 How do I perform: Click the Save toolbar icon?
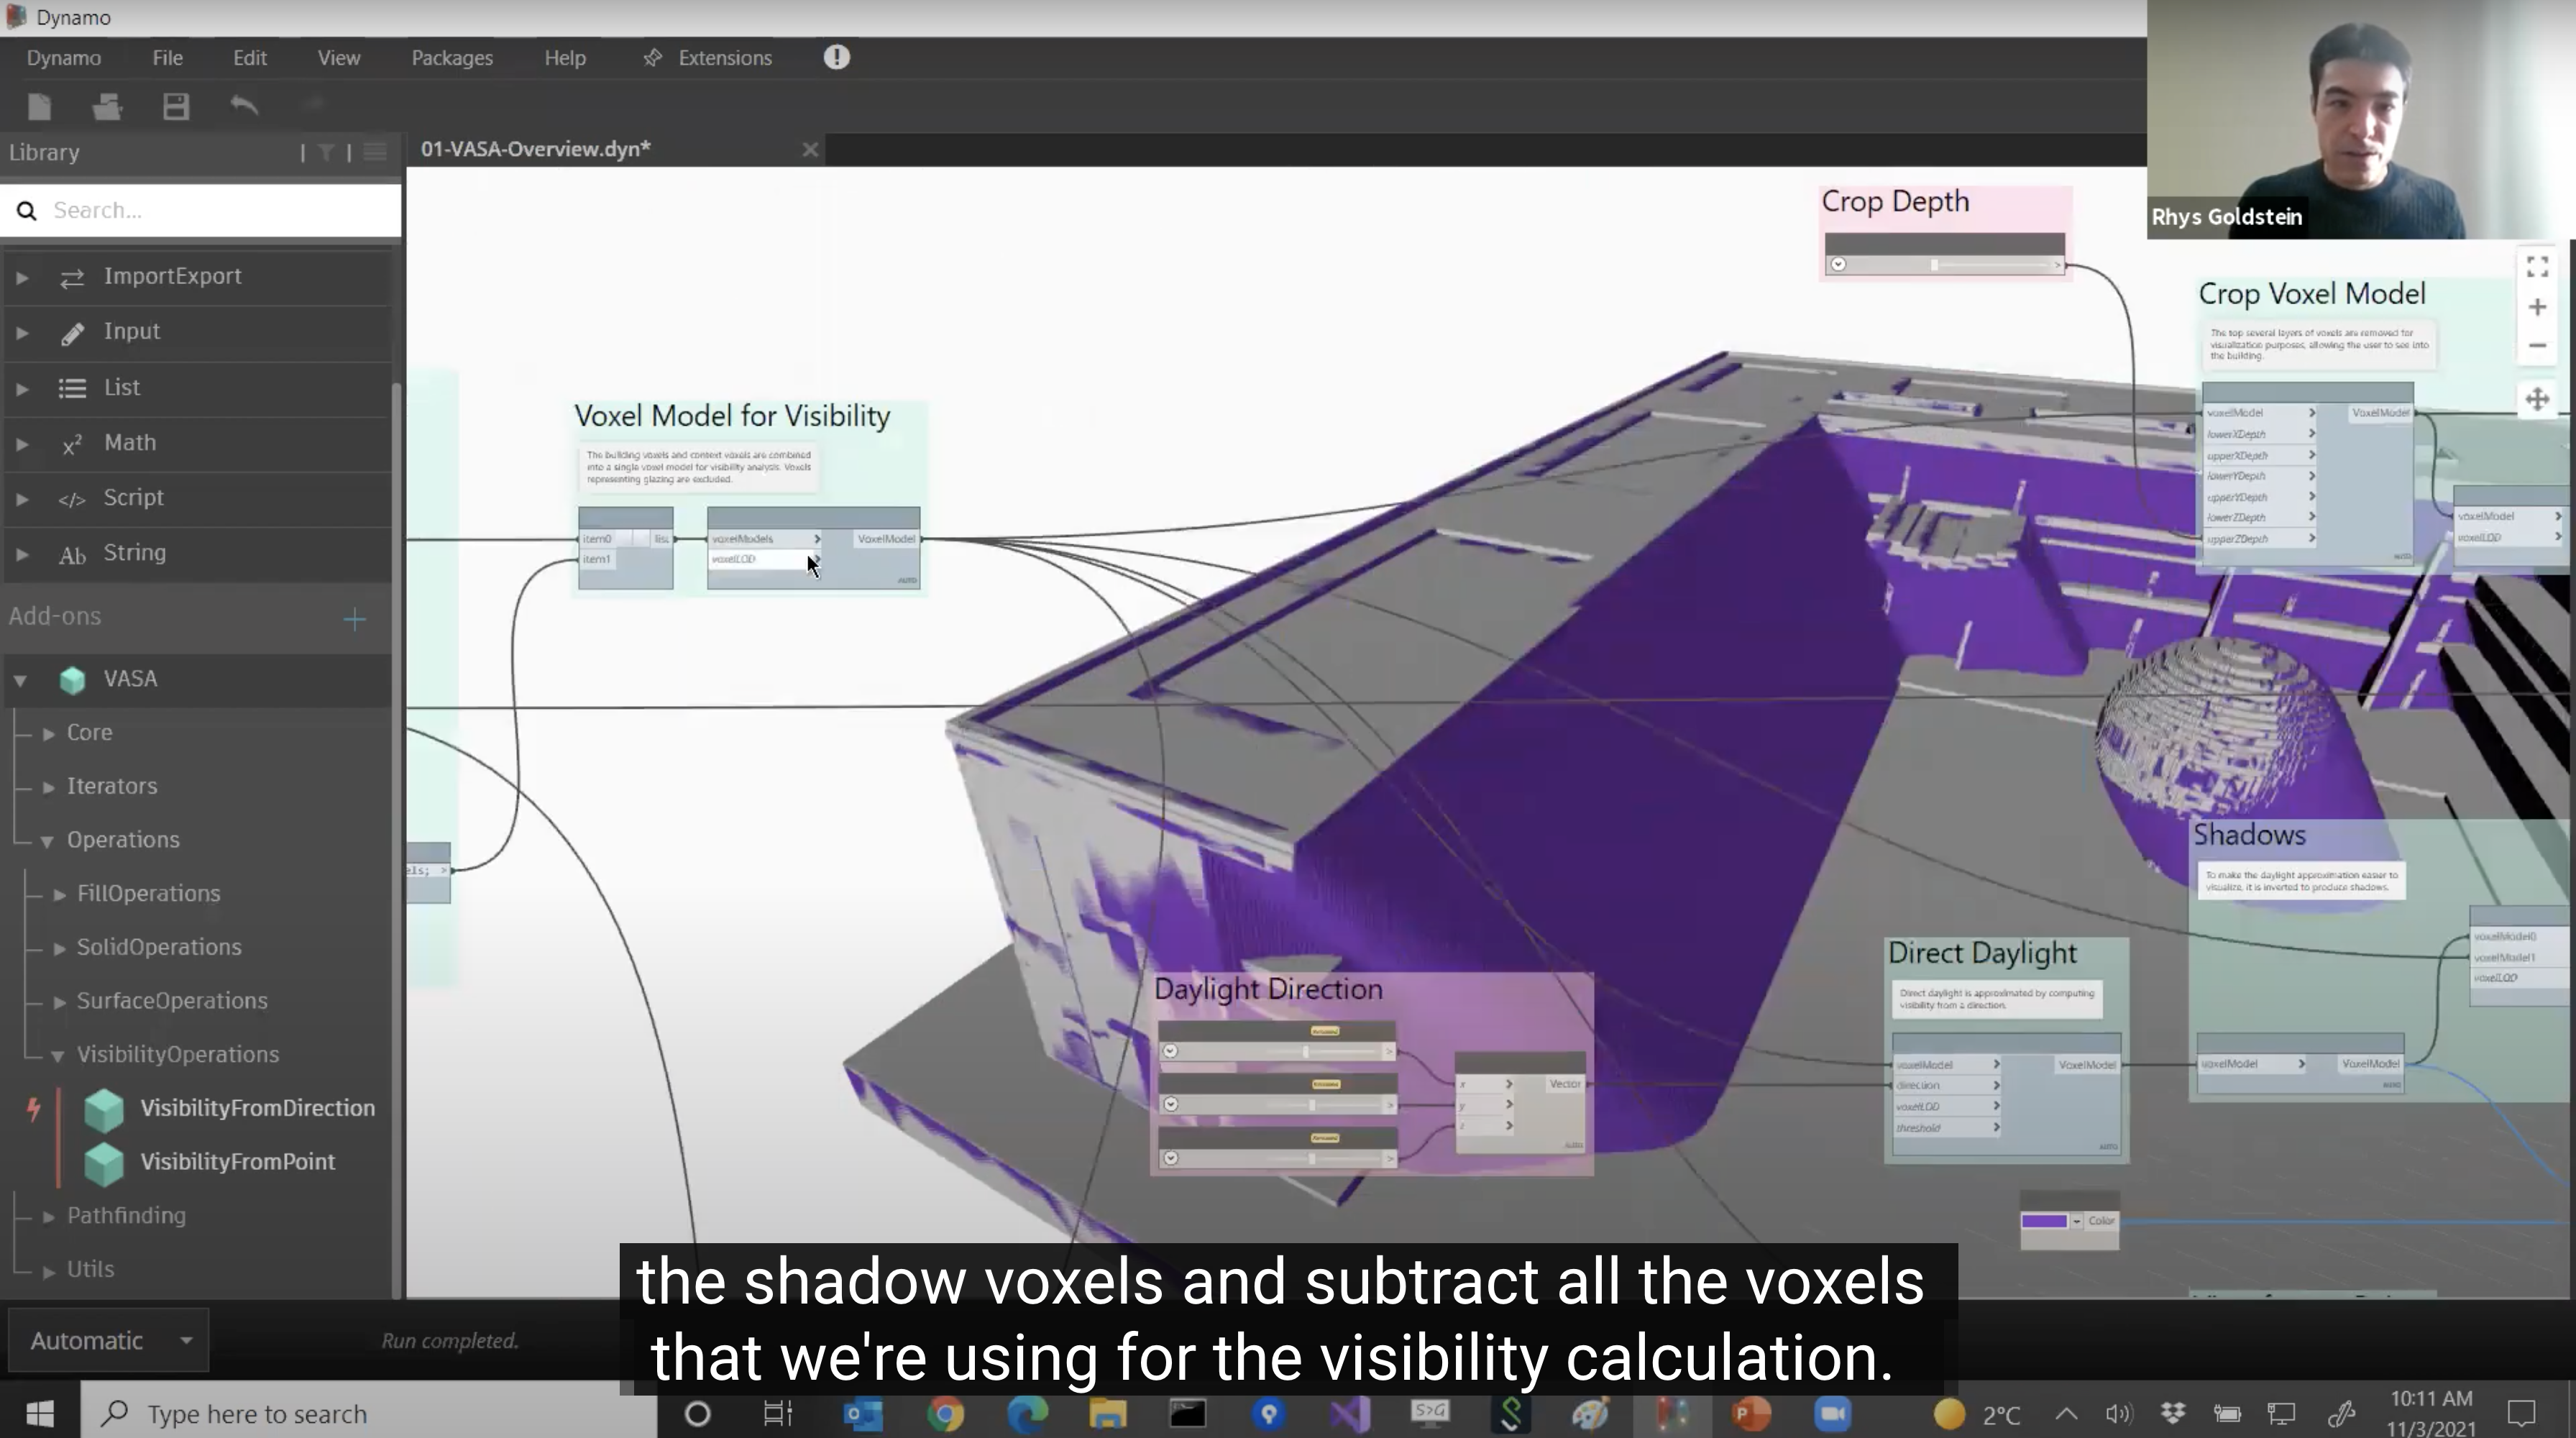(x=176, y=106)
